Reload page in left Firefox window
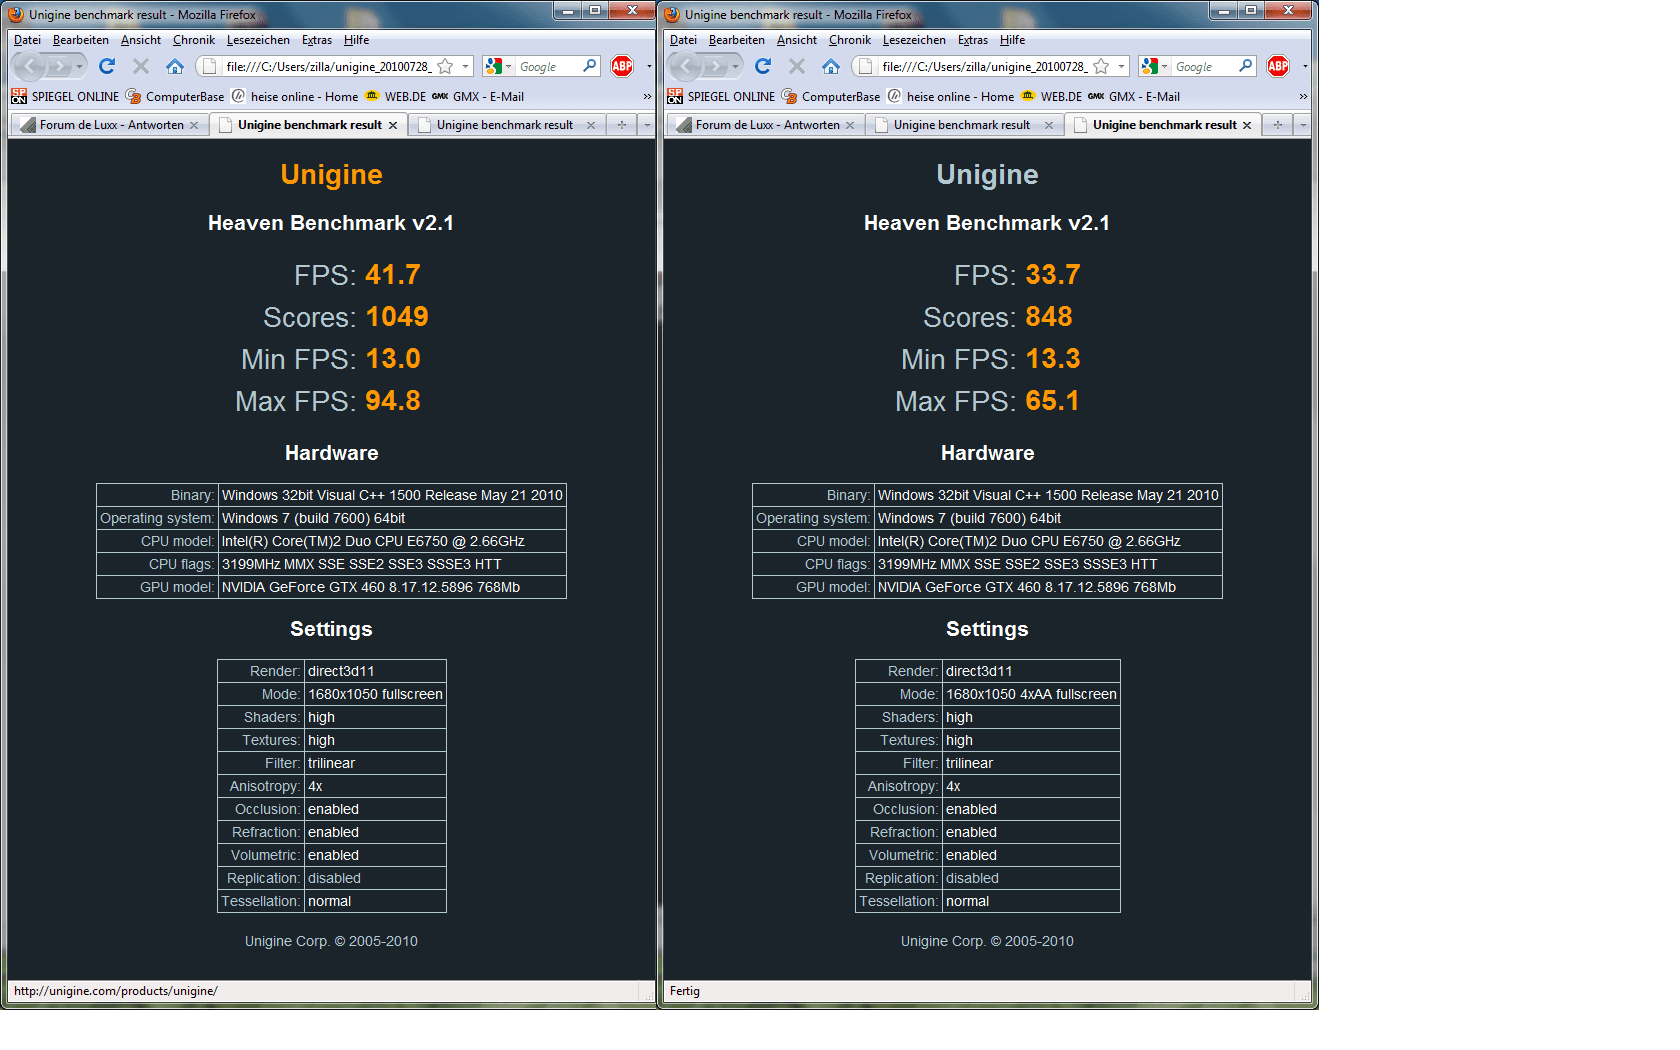Screen dimensions: 1680x1050 [107, 66]
